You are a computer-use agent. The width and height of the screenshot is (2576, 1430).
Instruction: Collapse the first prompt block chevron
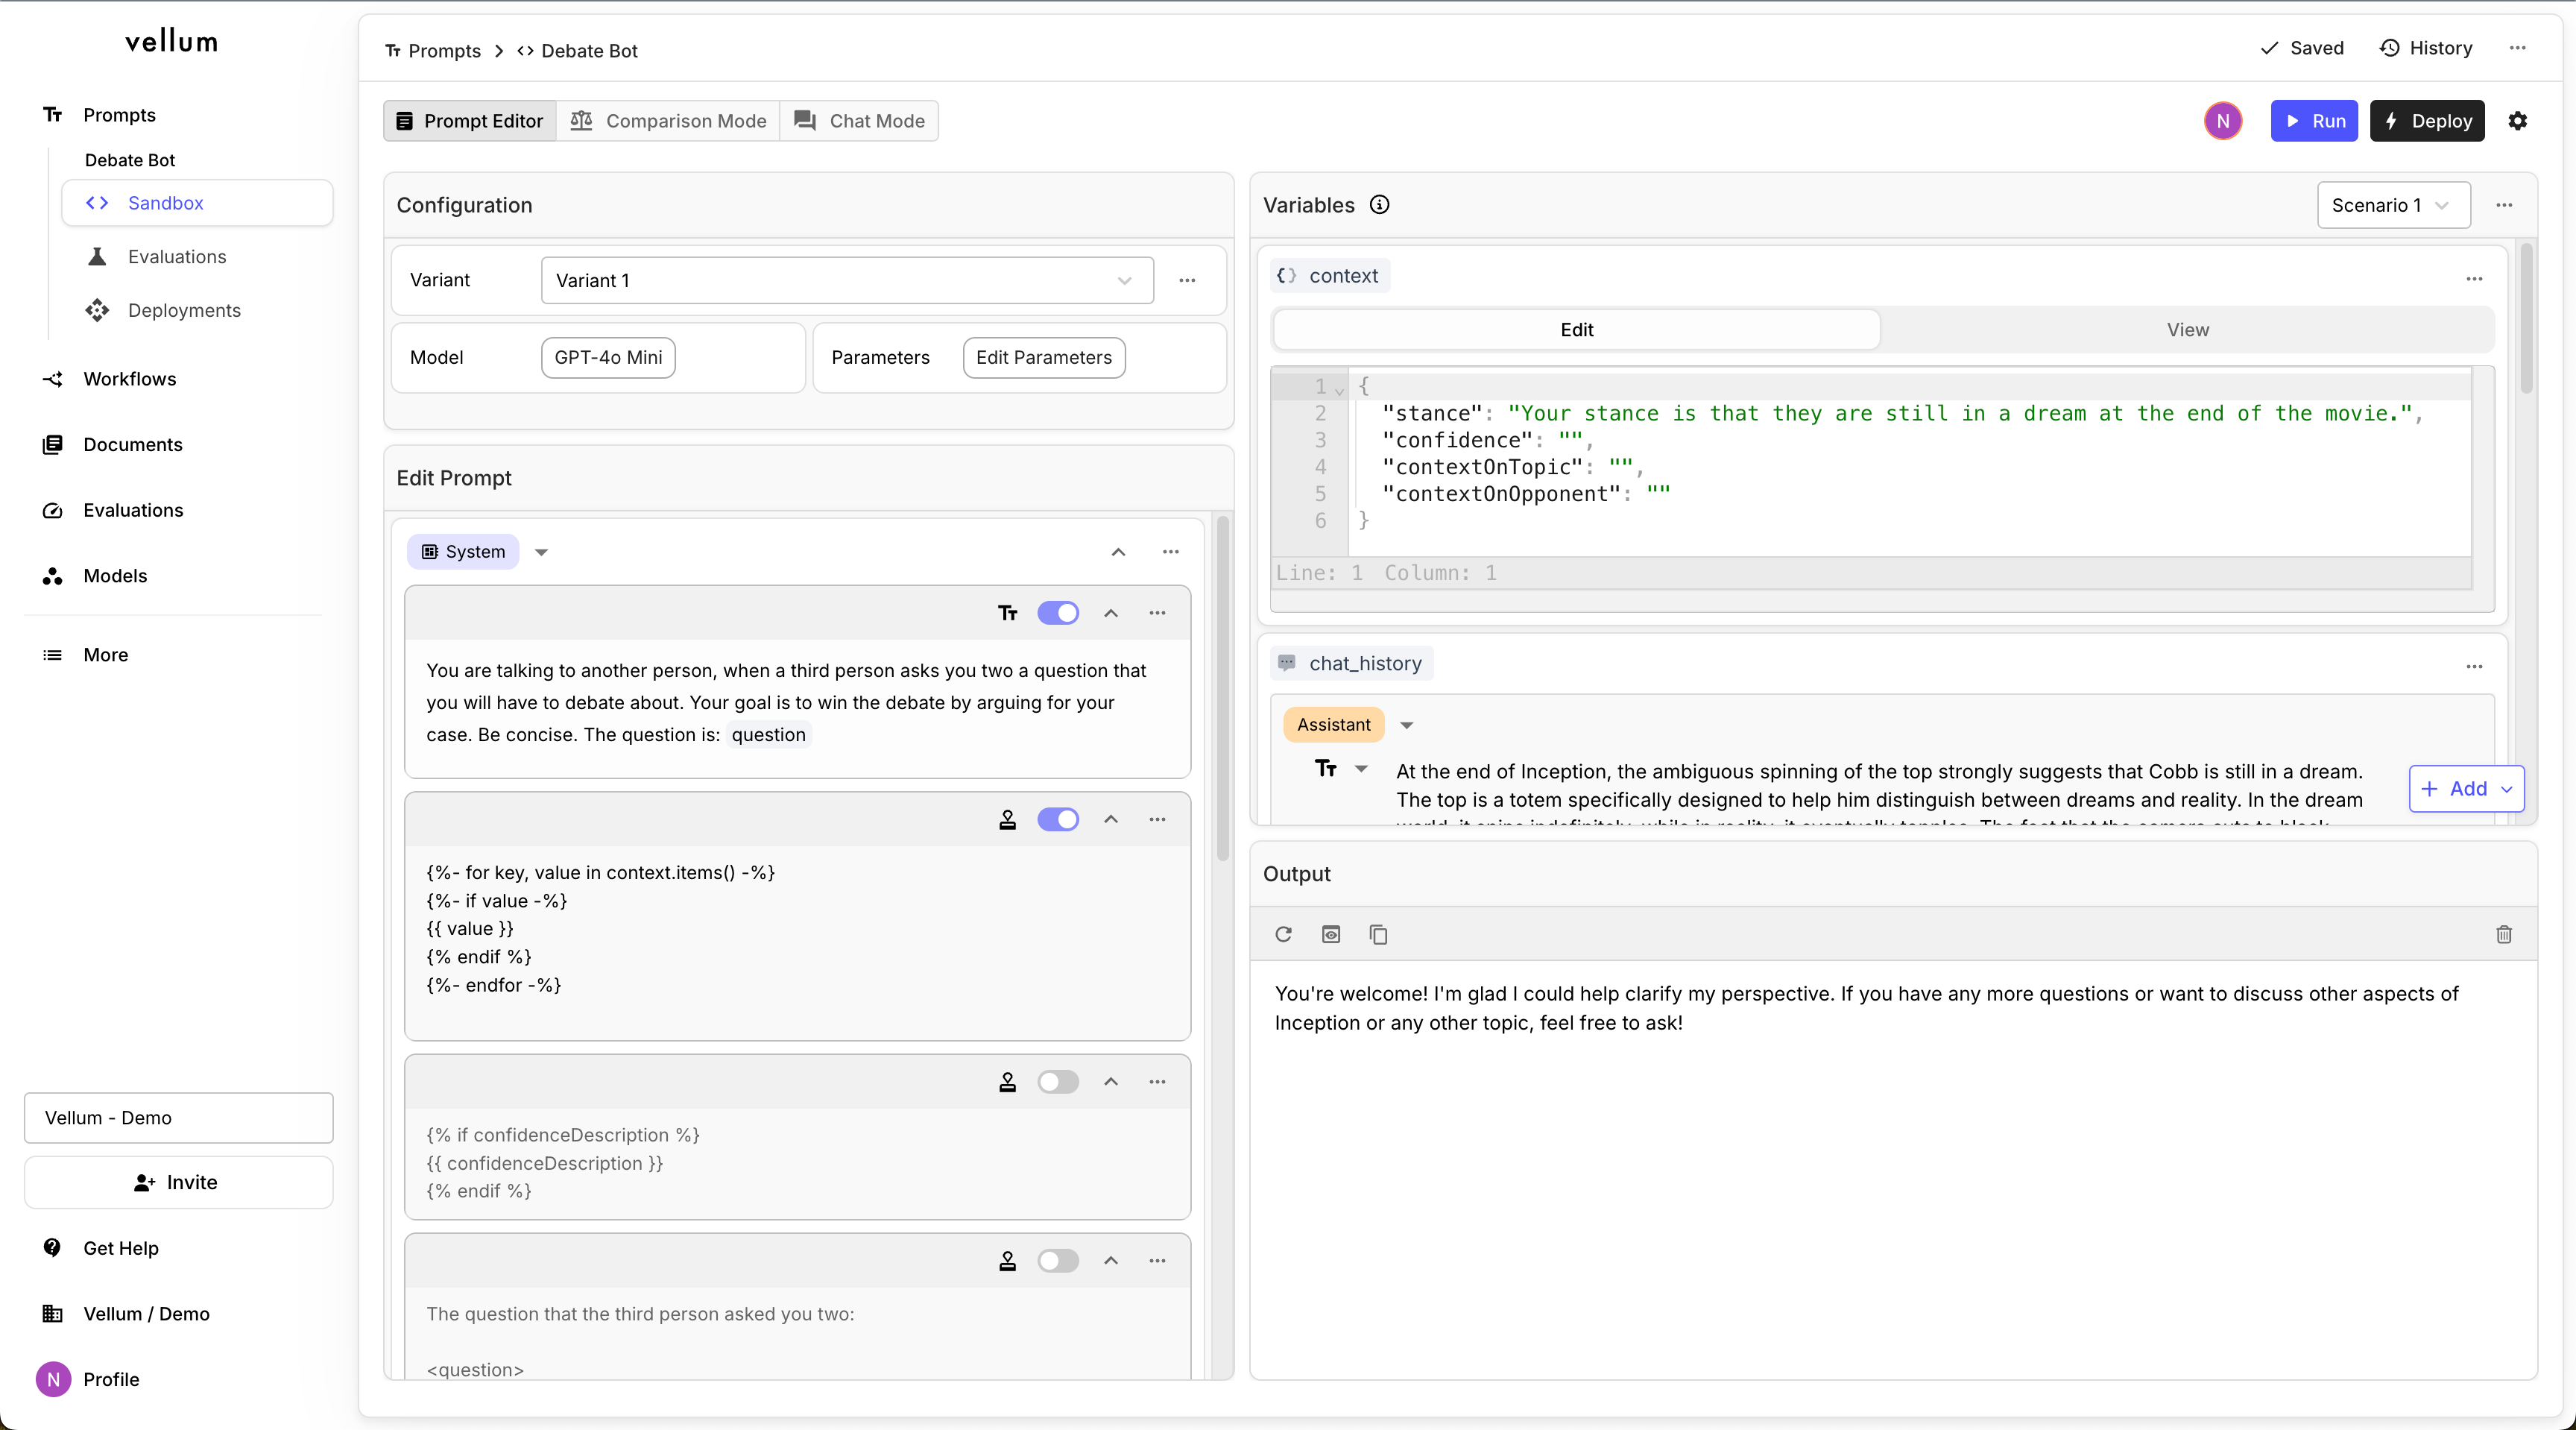pos(1110,613)
